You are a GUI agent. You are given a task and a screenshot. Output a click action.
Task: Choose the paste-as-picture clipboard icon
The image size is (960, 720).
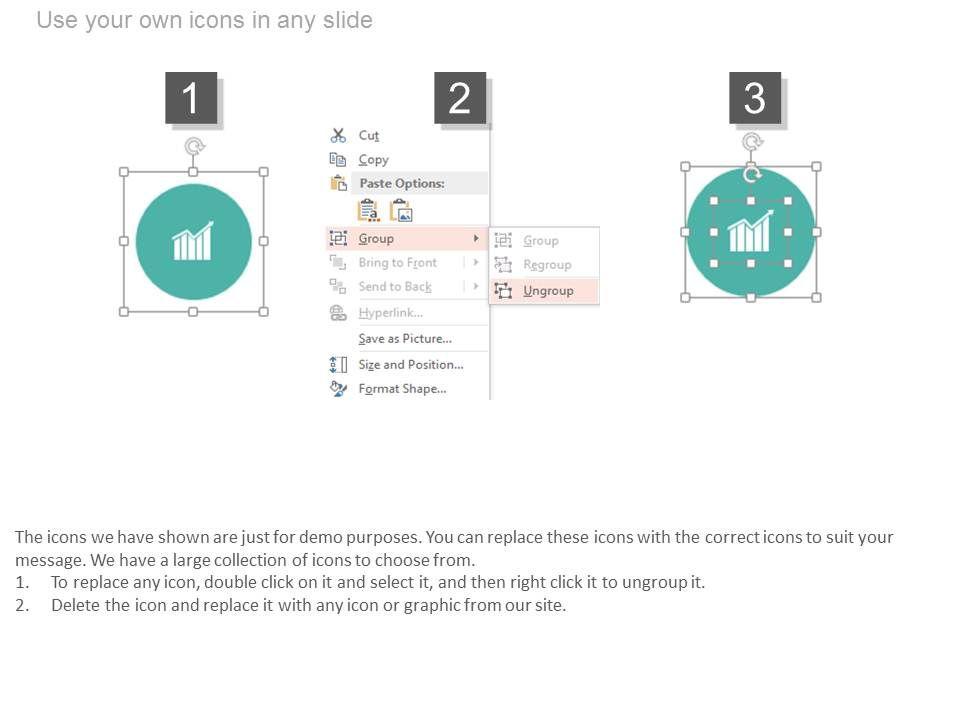pyautogui.click(x=401, y=210)
